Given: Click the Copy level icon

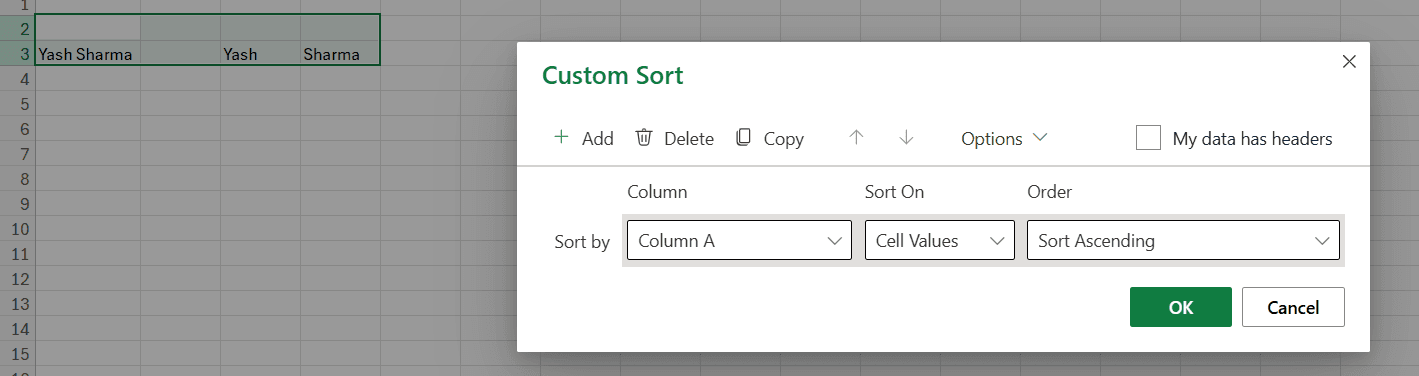Looking at the screenshot, I should tap(743, 138).
